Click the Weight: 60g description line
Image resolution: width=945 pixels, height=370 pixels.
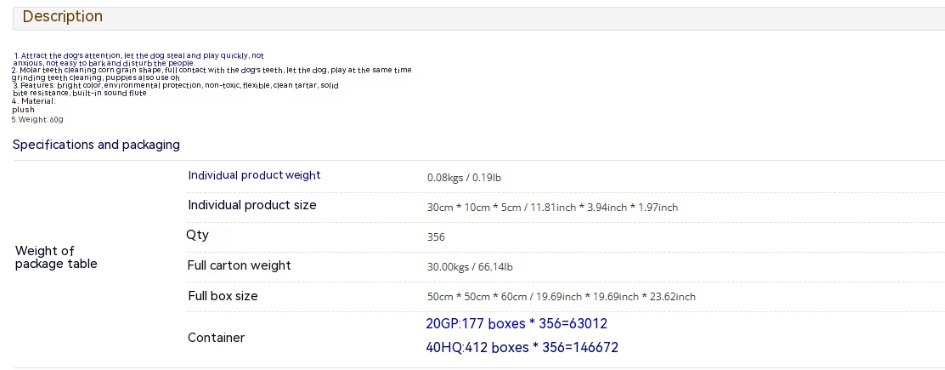pos(37,119)
